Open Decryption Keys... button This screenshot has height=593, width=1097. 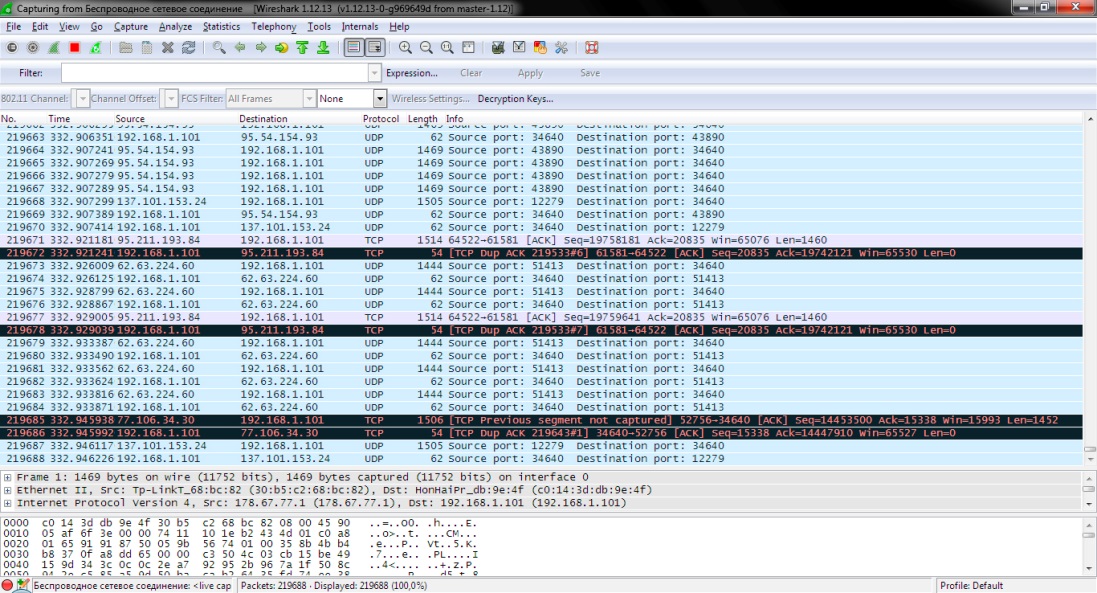515,99
